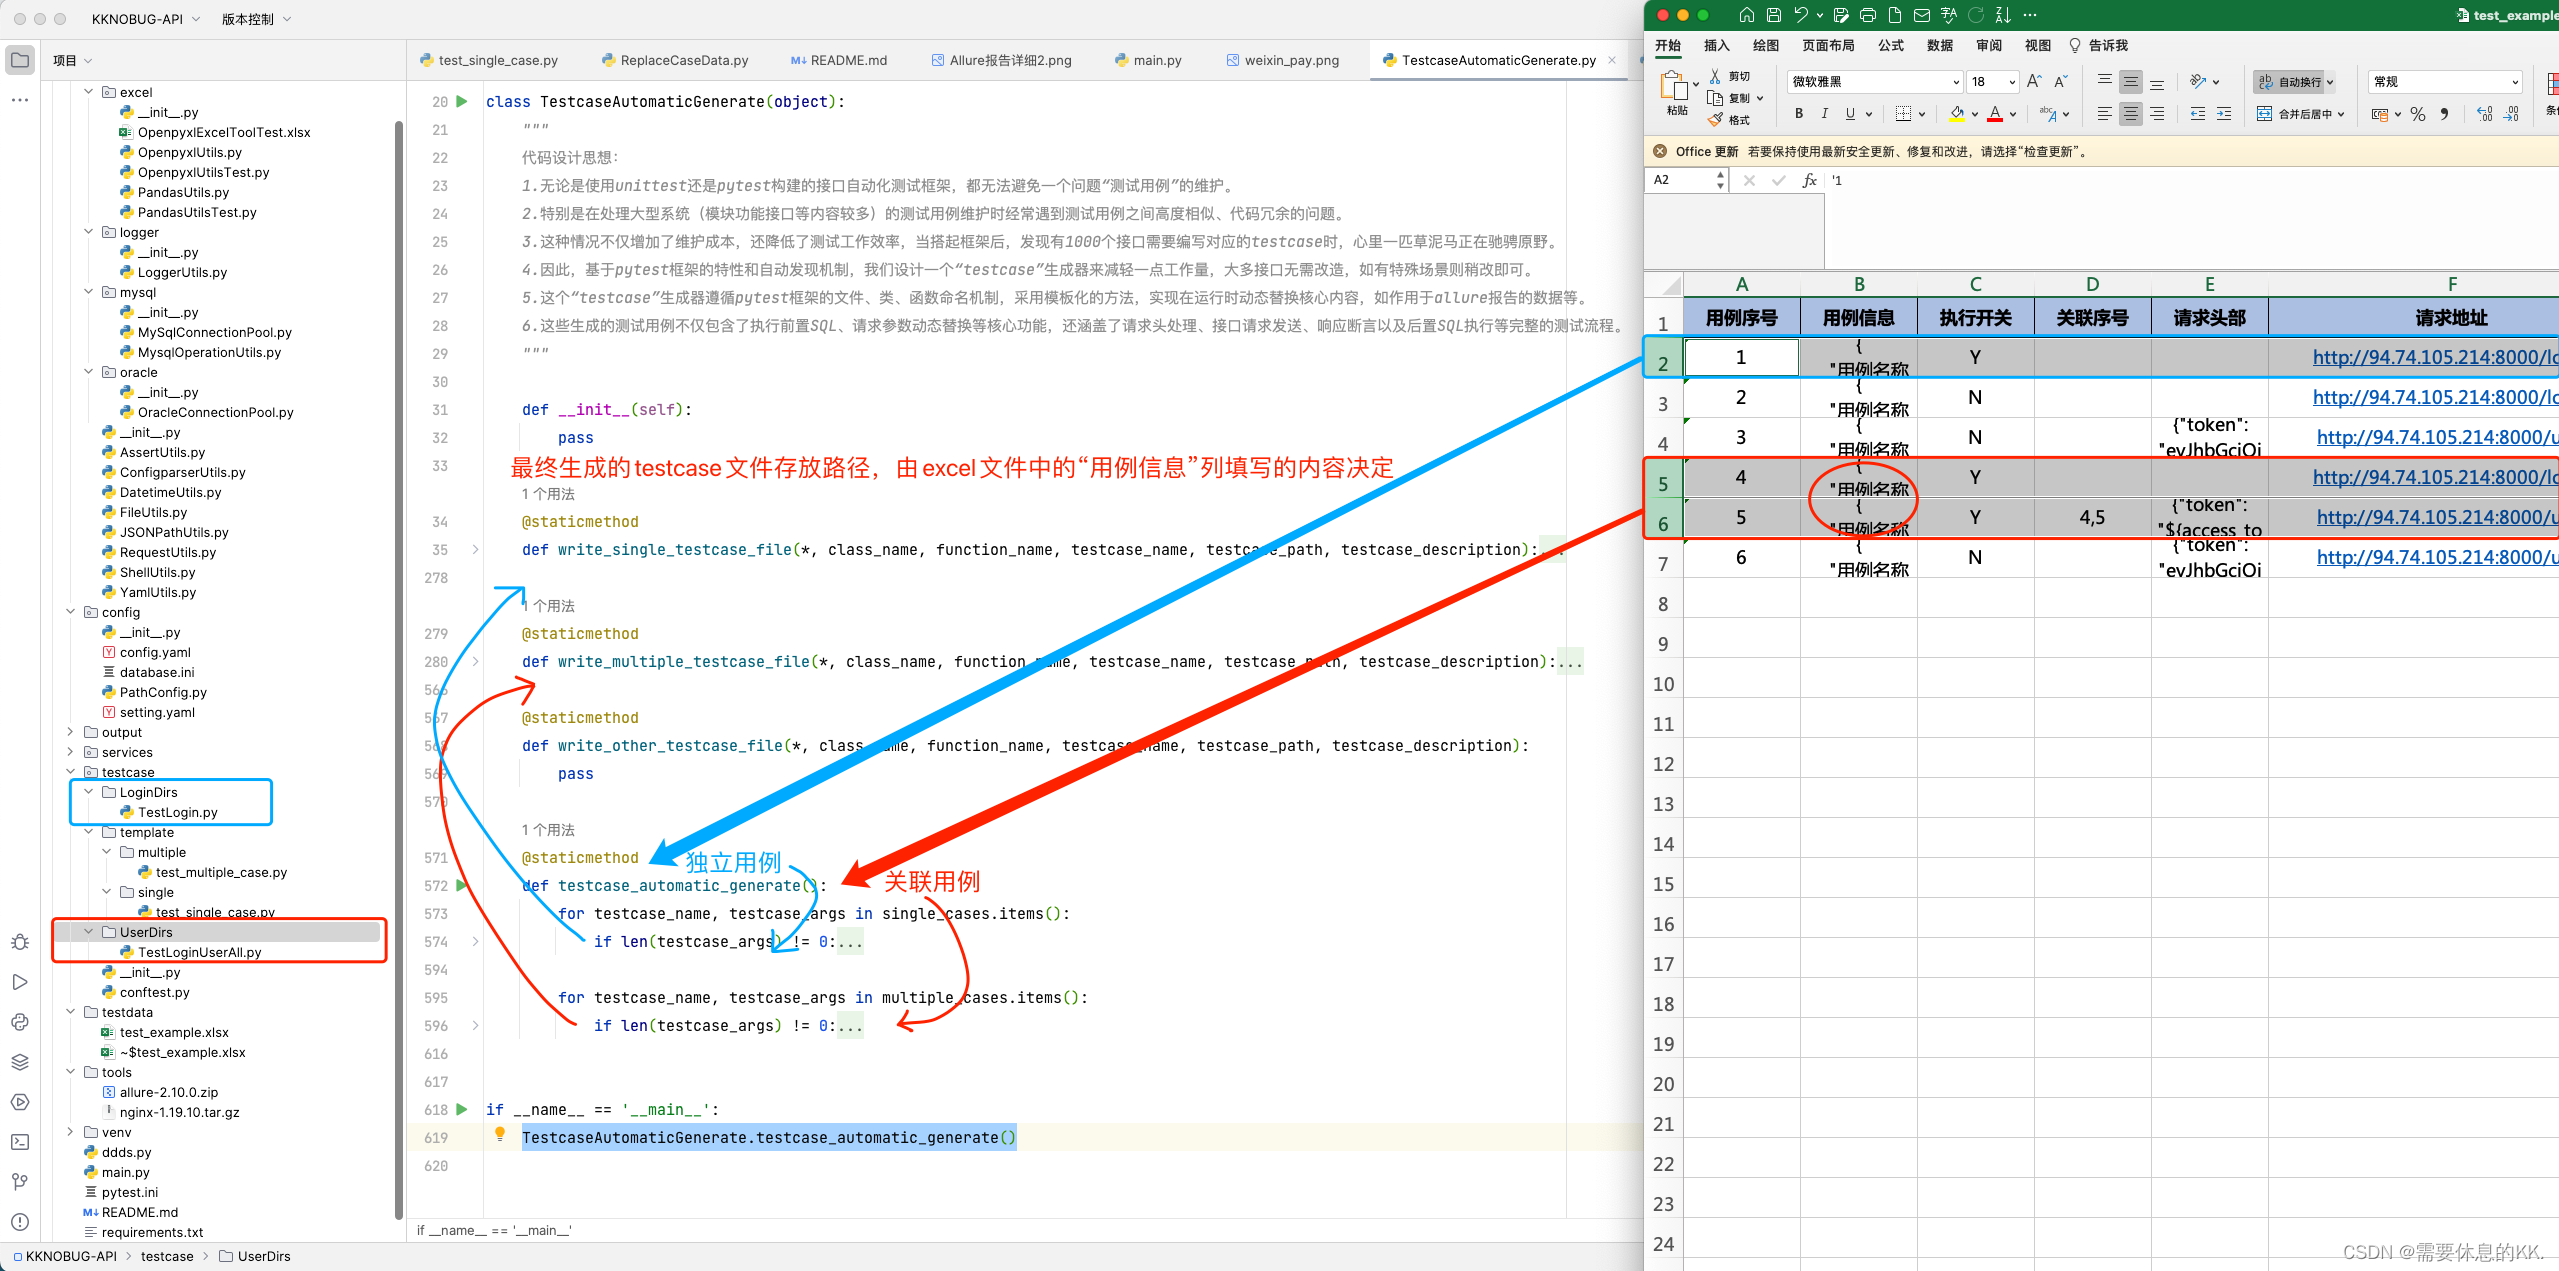Click the yellow lightbulb on line 619
Viewport: 2559px width, 1271px height.
tap(500, 1134)
